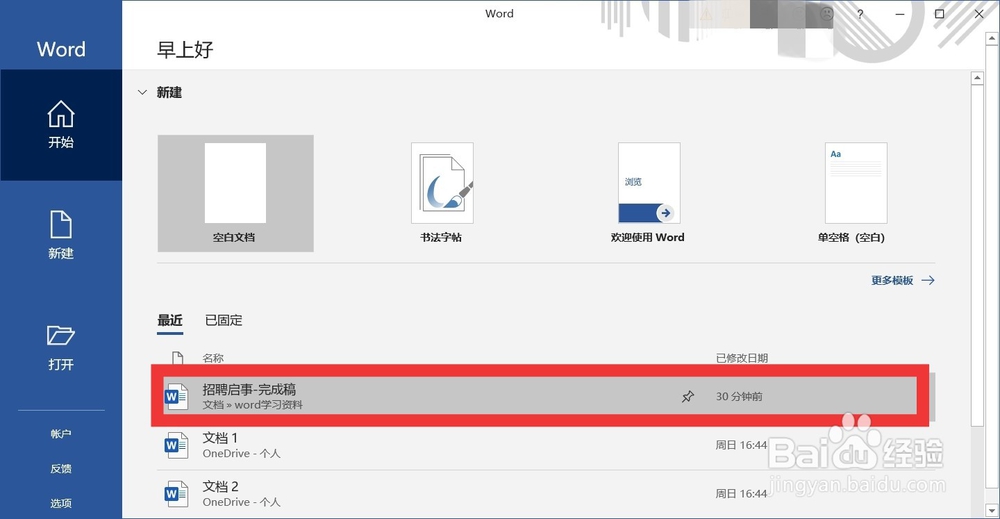Go to 帐户 in sidebar
Image resolution: width=1000 pixels, height=519 pixels.
[61, 434]
